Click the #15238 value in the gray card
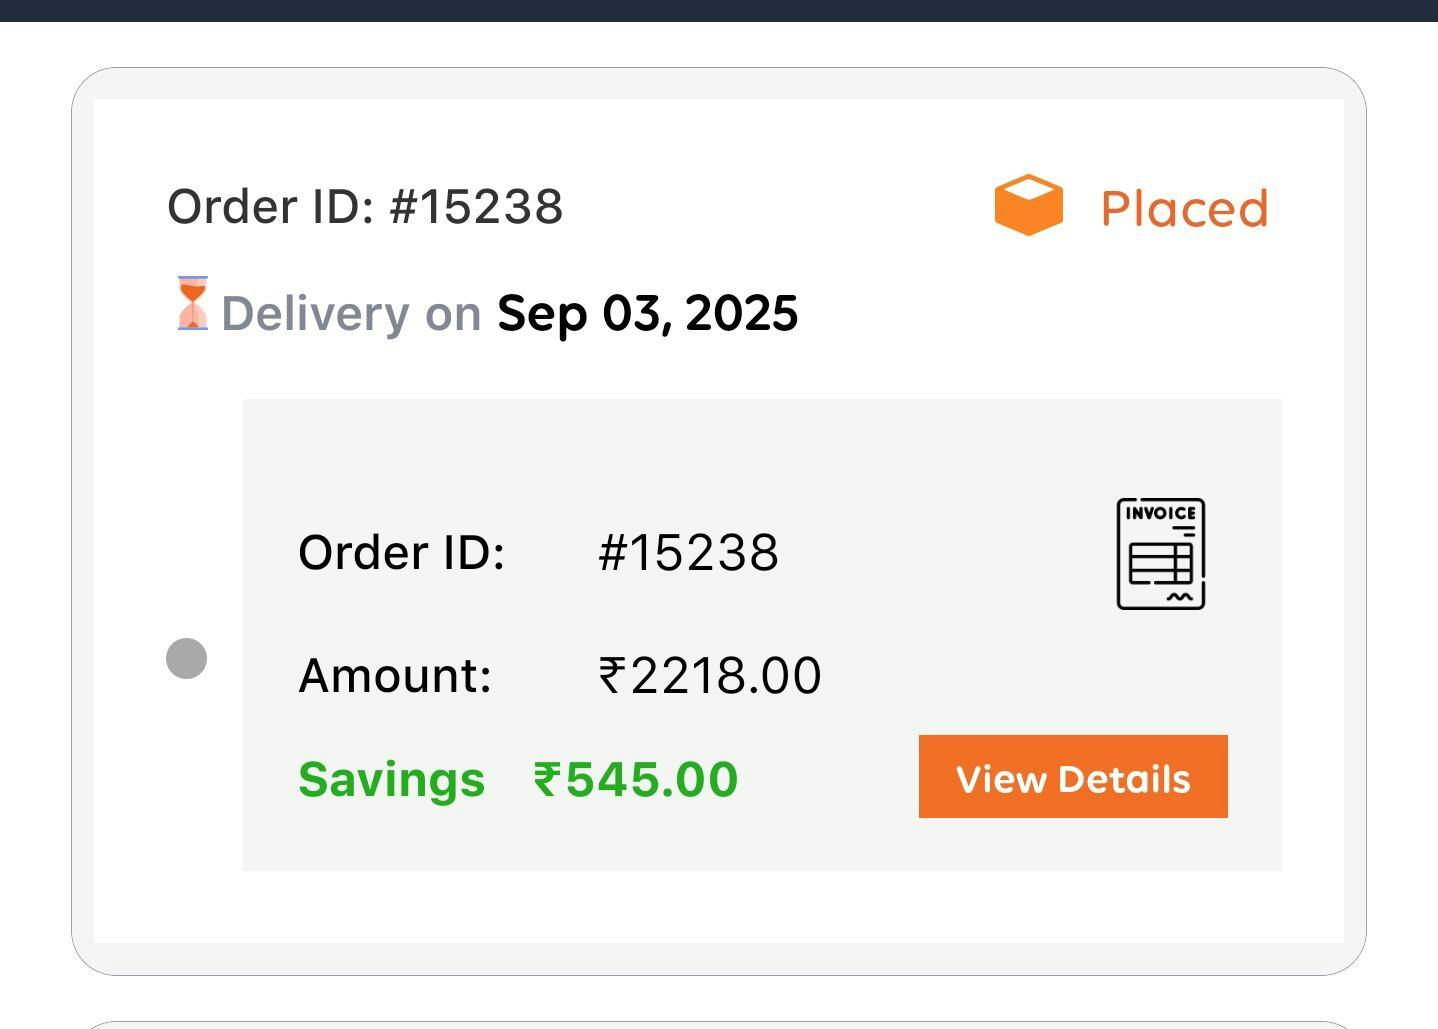Screen dimensions: 1438x1029 pyautogui.click(x=688, y=552)
